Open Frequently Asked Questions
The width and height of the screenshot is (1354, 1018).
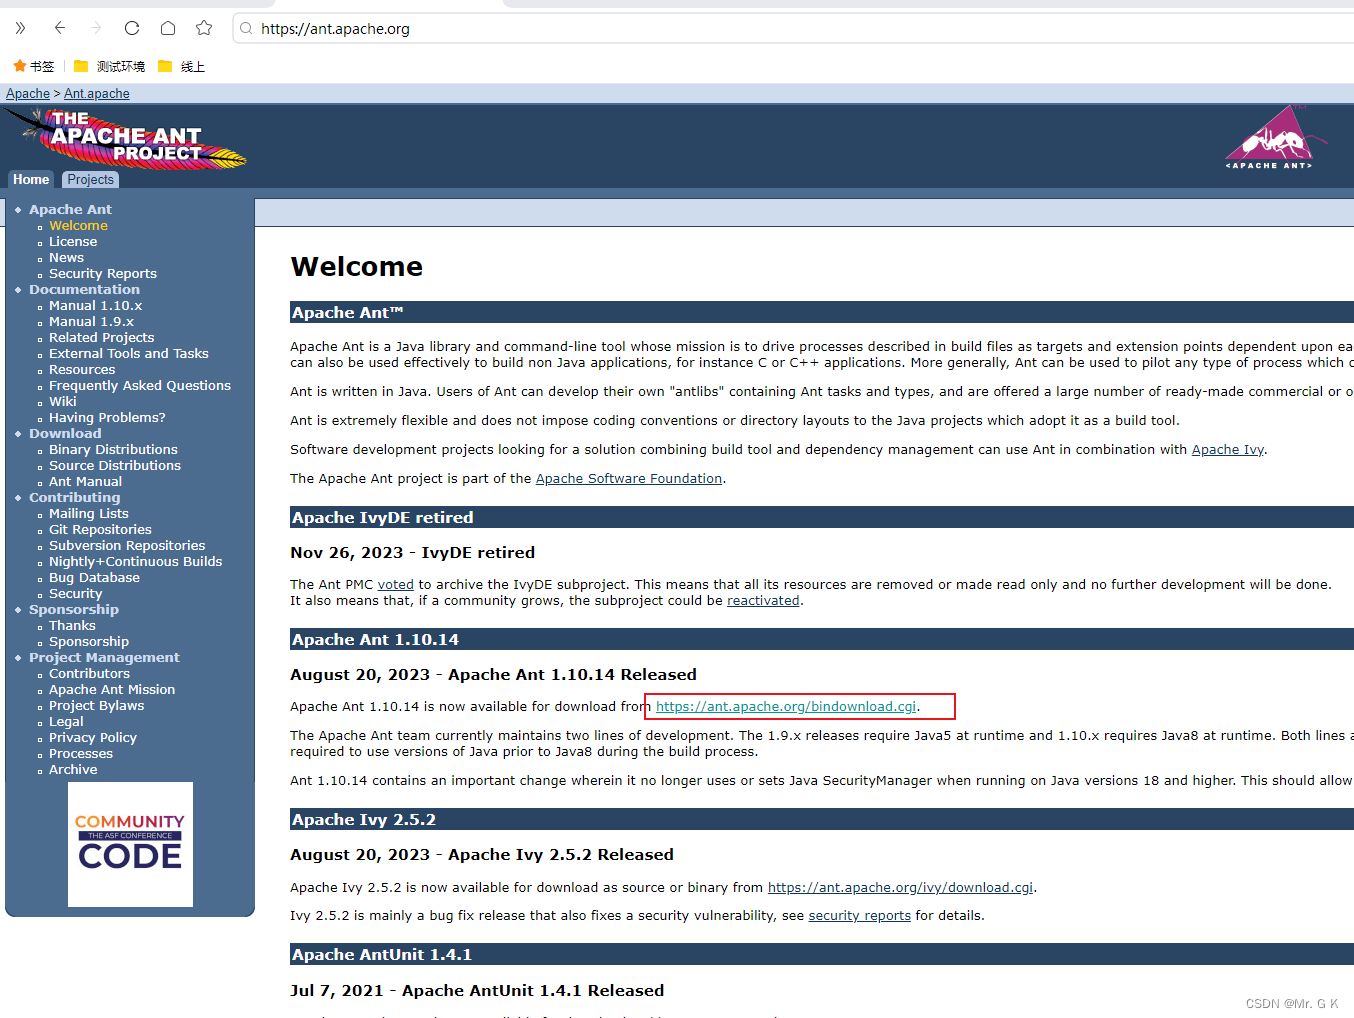[x=140, y=386]
